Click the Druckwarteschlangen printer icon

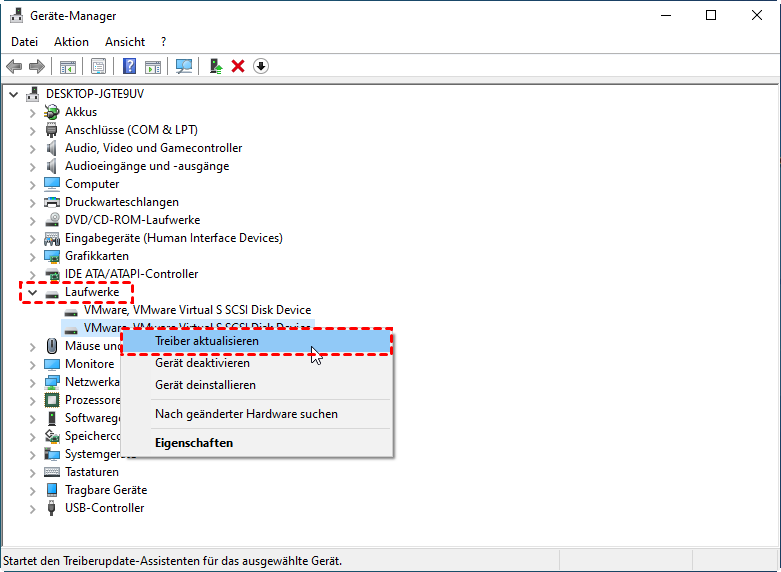52,202
